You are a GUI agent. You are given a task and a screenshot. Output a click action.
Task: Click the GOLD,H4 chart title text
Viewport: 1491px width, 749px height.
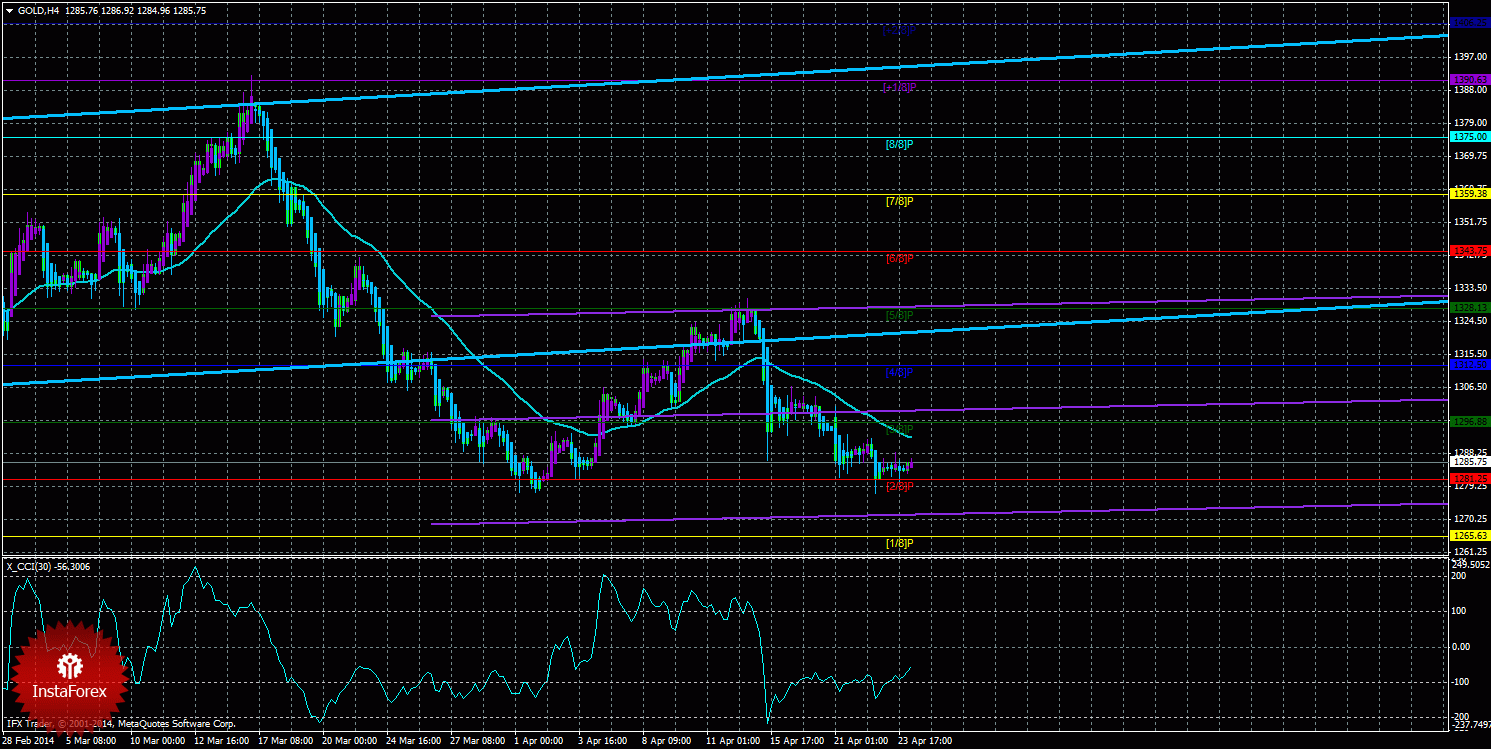click(38, 10)
